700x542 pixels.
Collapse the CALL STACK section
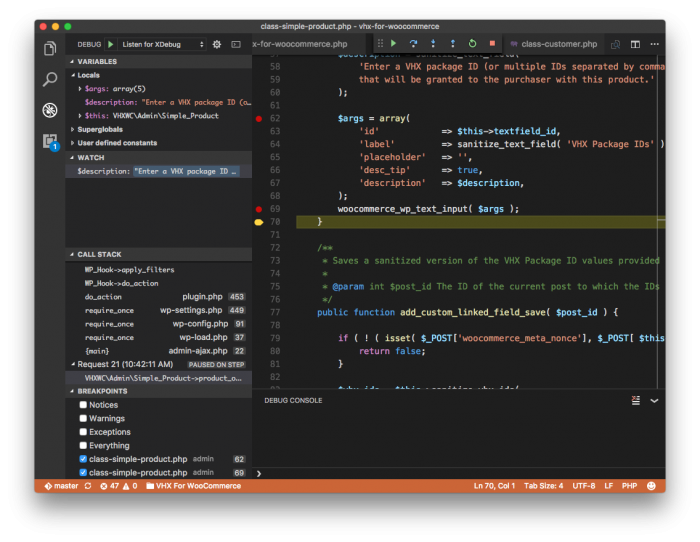tap(72, 254)
